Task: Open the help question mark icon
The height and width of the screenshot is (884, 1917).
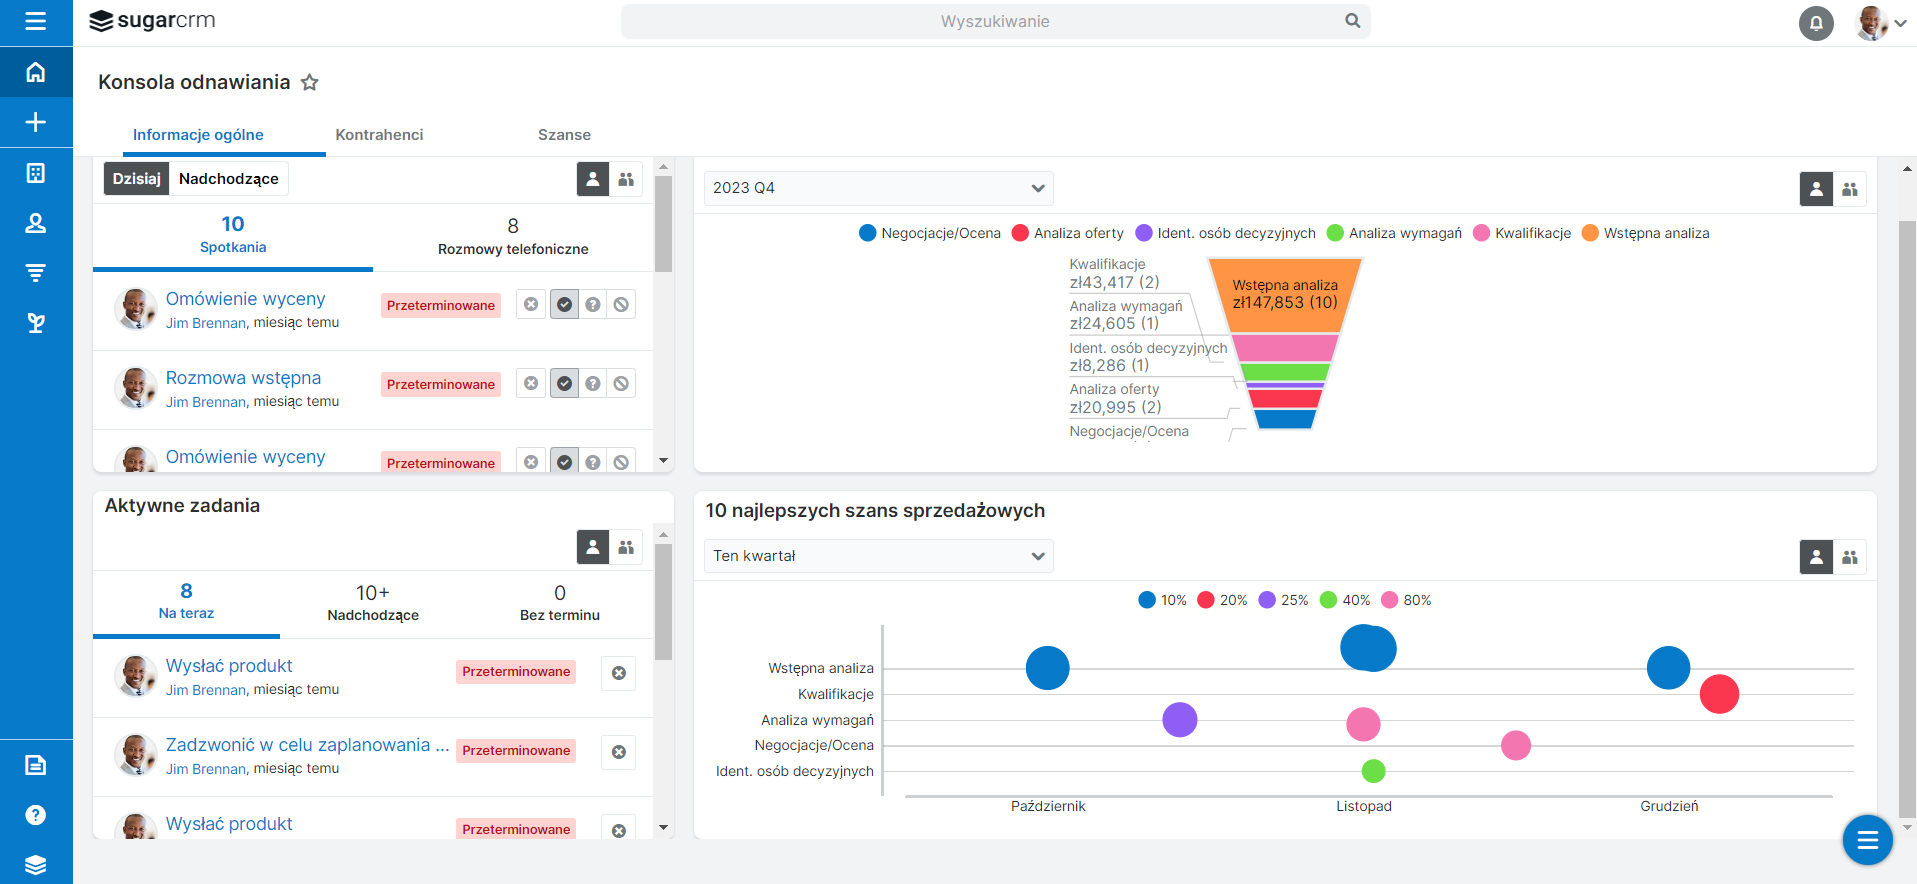Action: pos(36,815)
